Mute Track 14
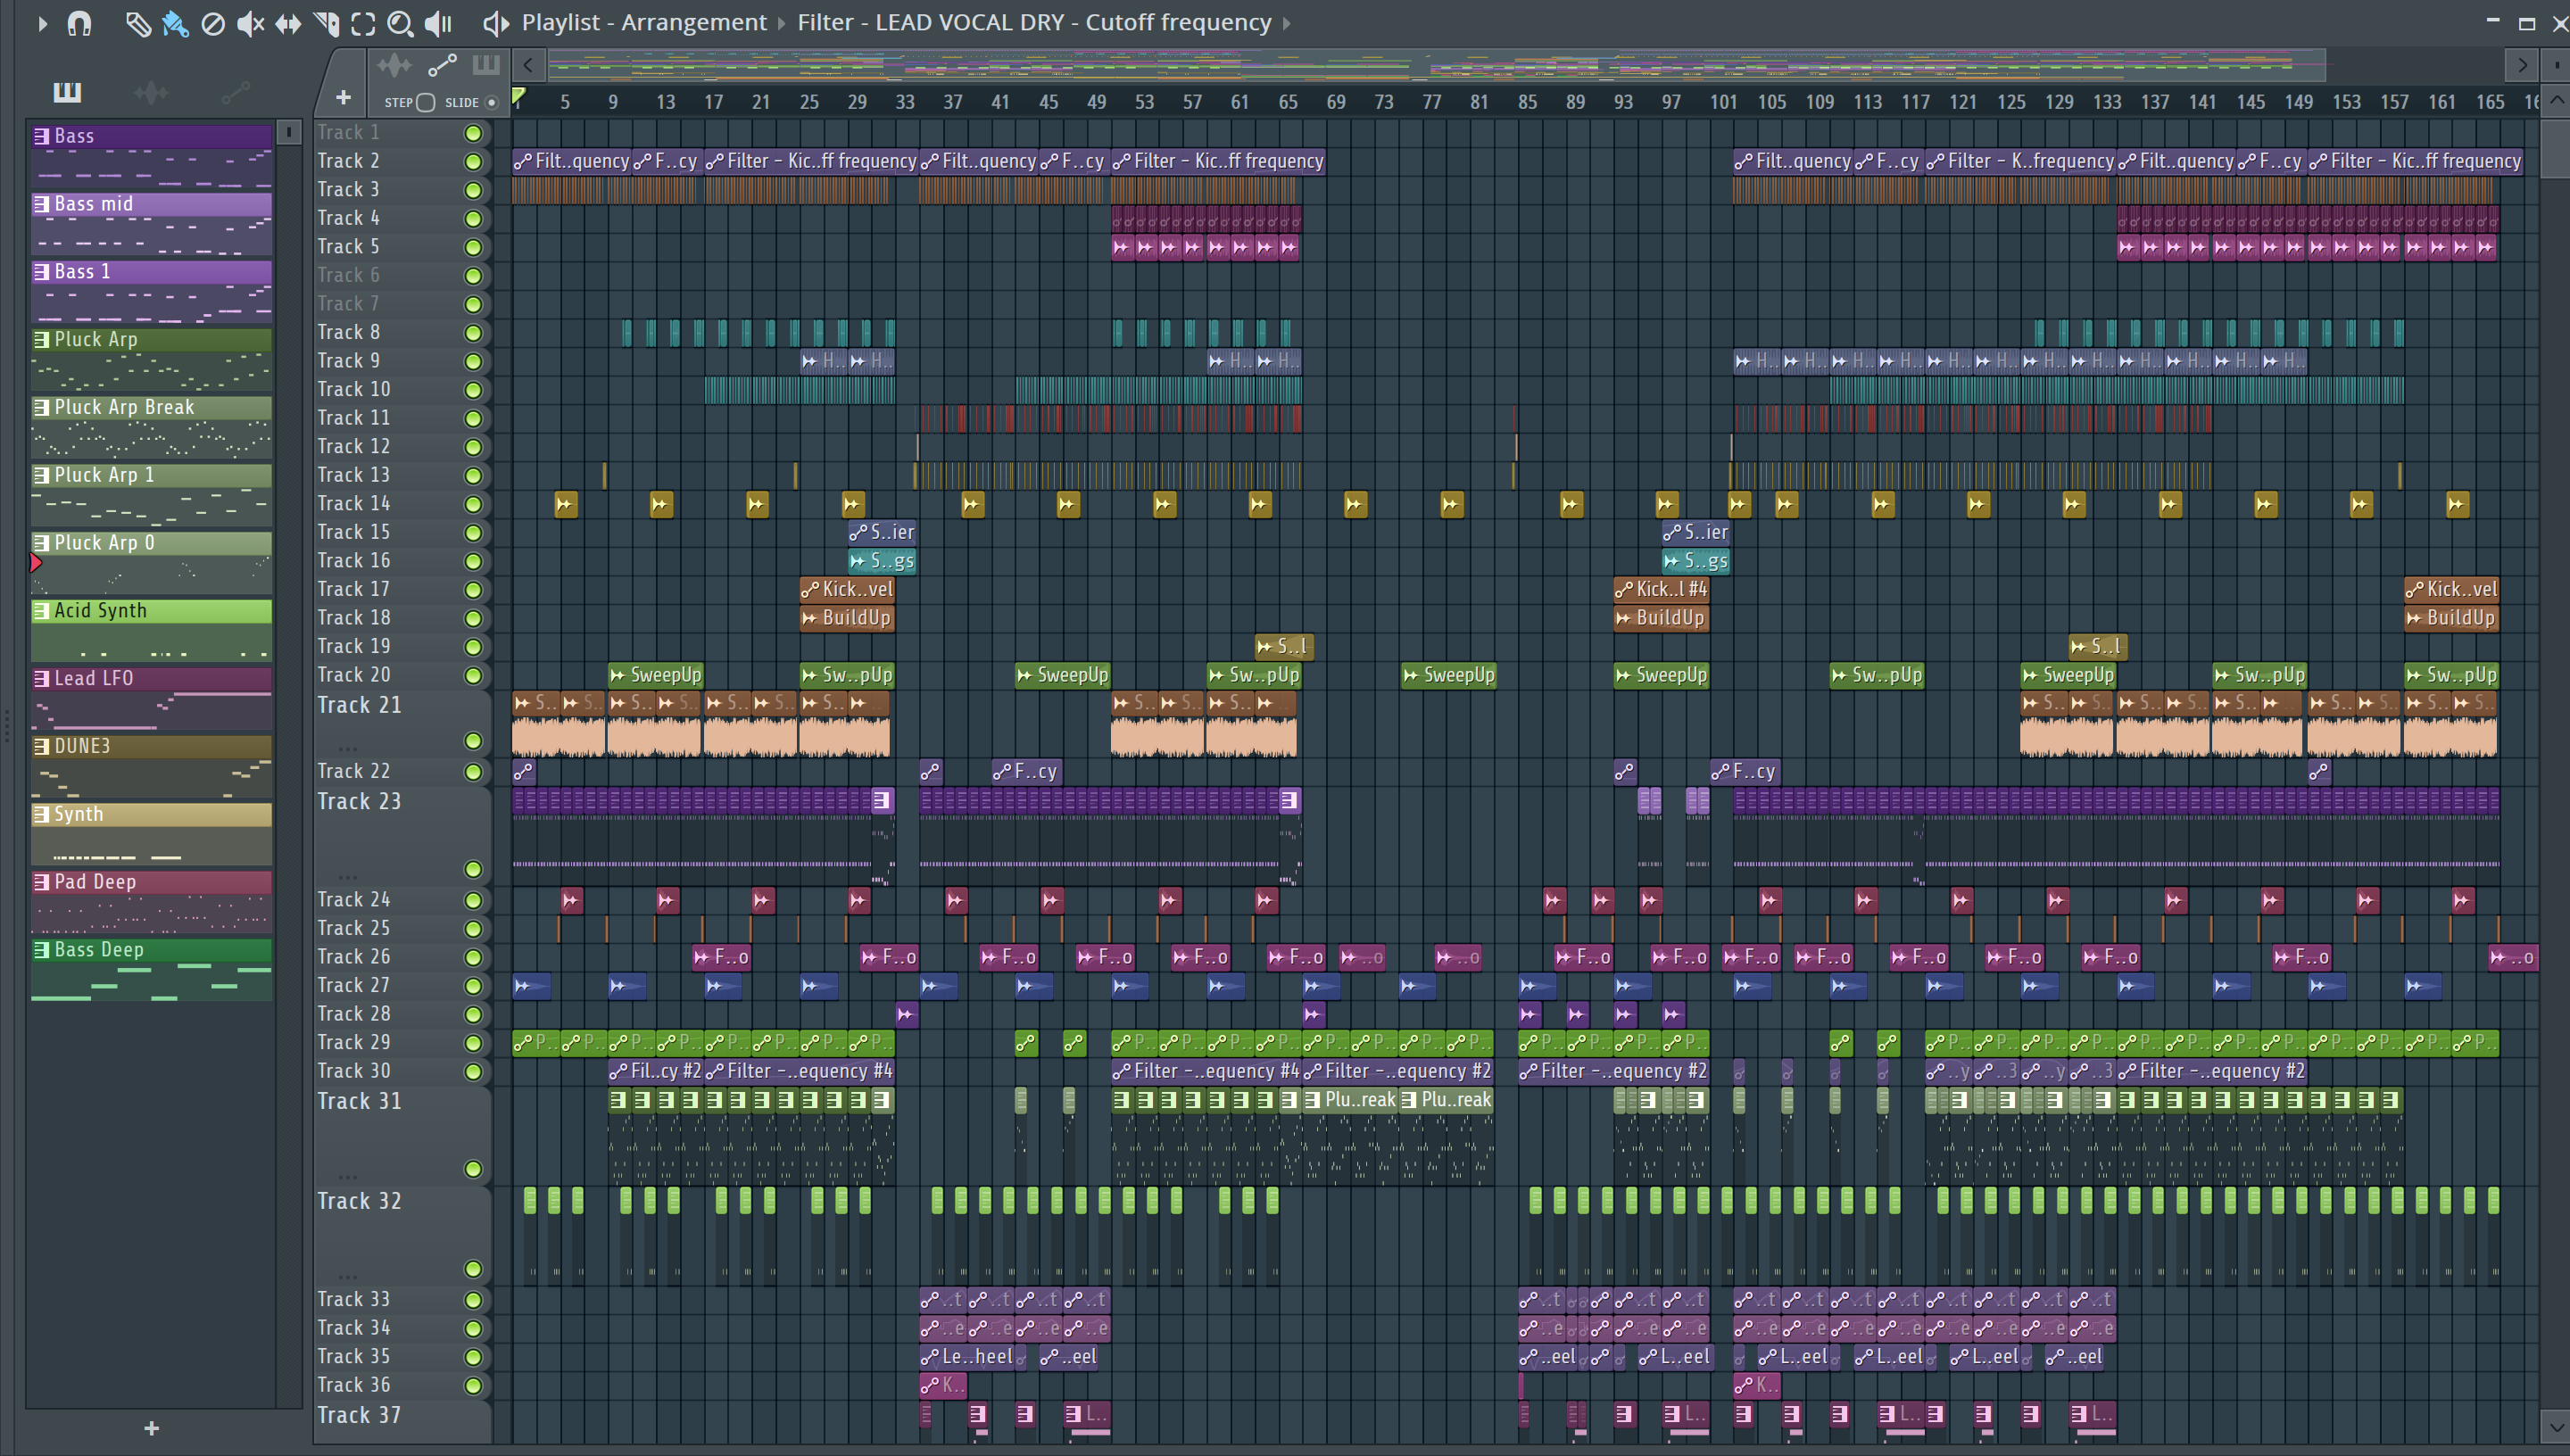The image size is (2570, 1456). coord(473,504)
